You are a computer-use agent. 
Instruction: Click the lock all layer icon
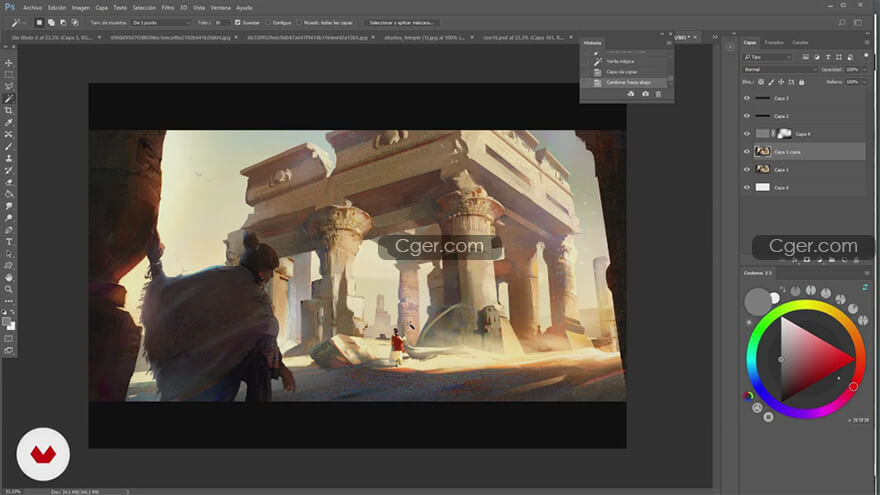click(x=801, y=82)
